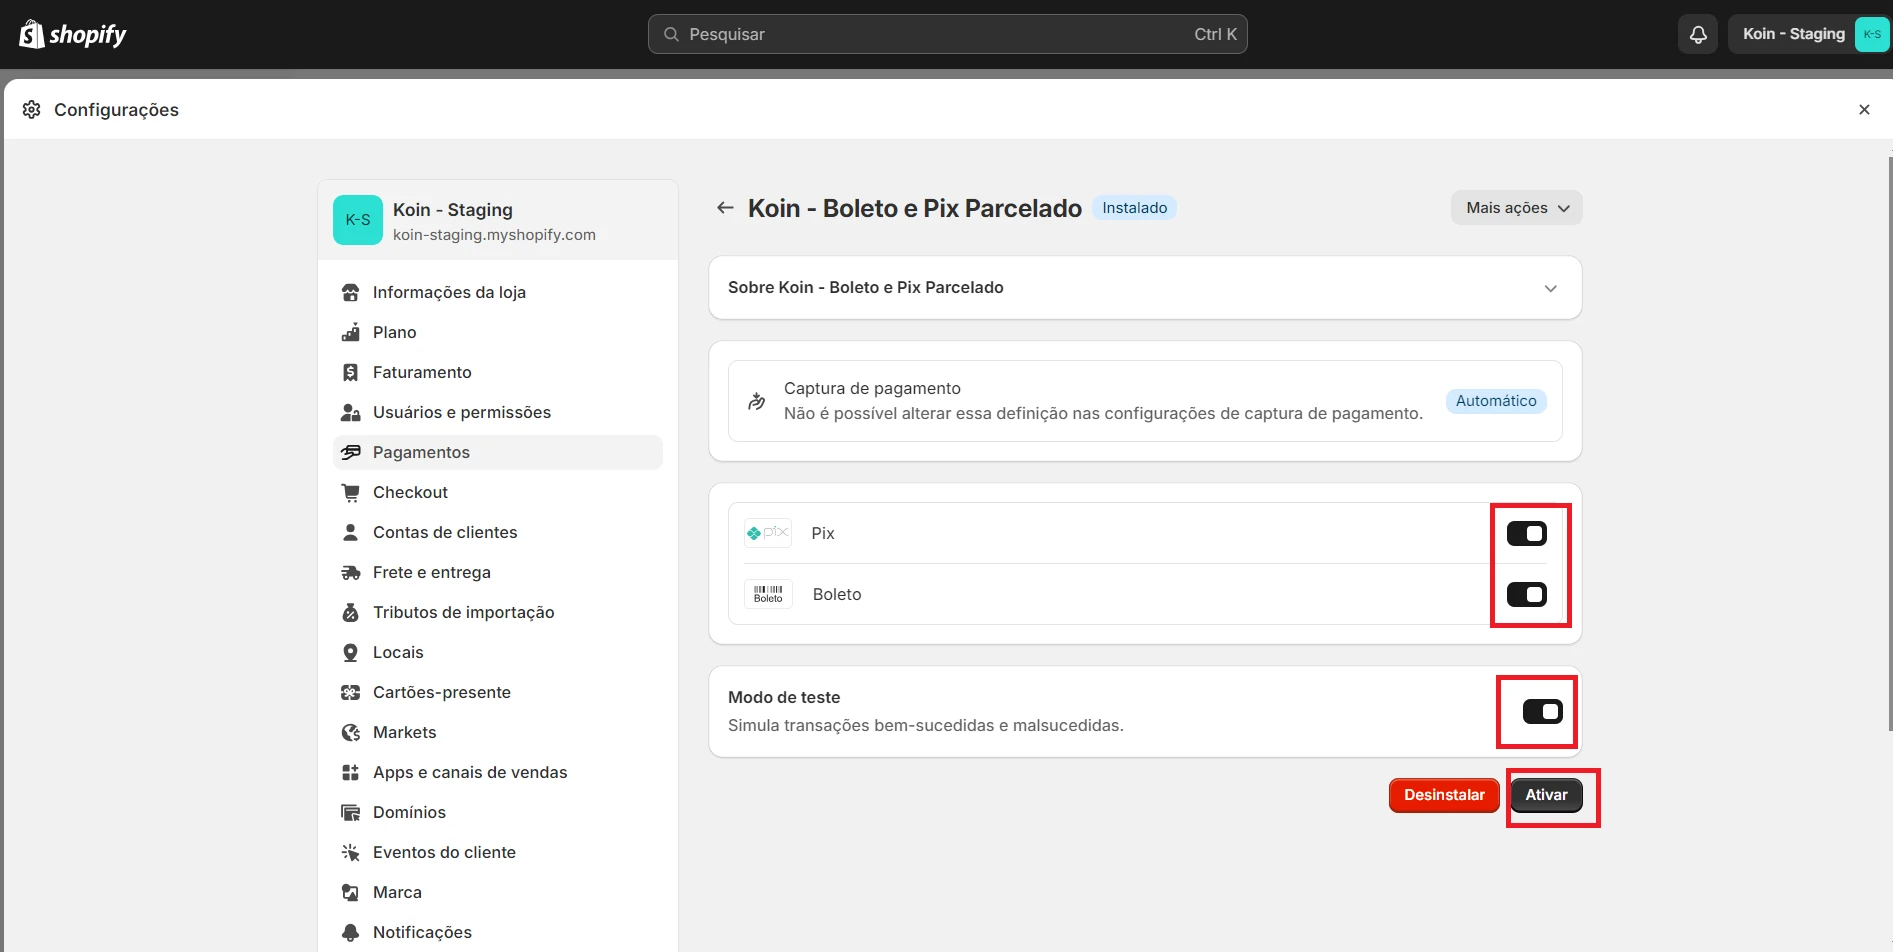Click the Usuários e permissões icon

350,412
